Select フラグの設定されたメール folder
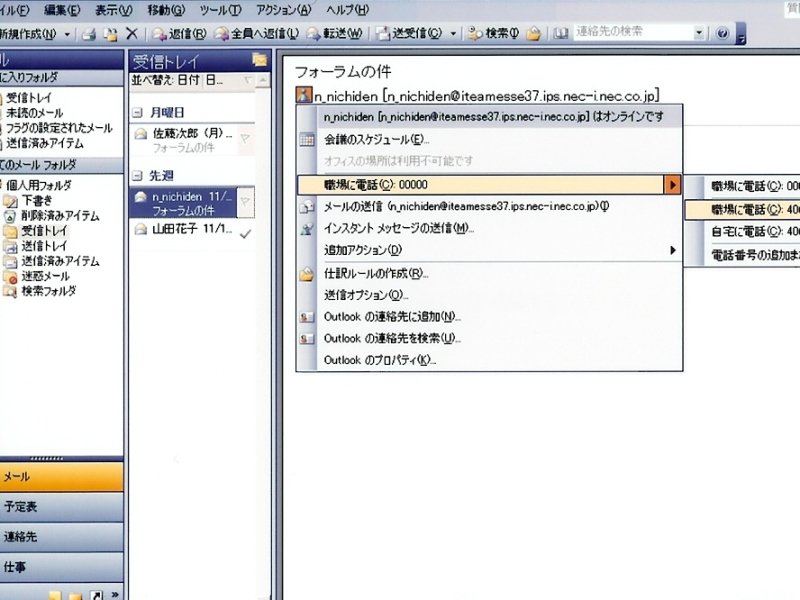Viewport: 800px width, 600px height. 59,128
